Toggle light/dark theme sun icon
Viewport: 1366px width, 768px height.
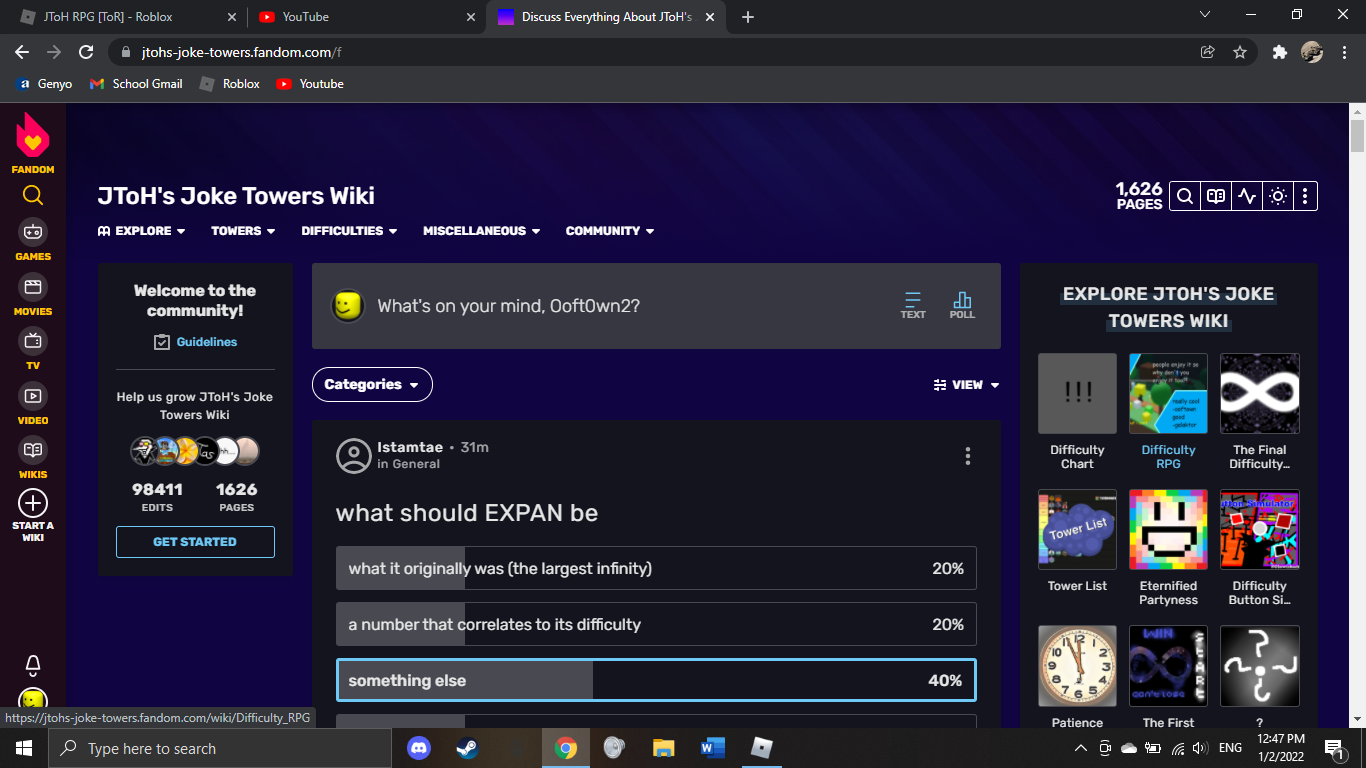click(1278, 196)
